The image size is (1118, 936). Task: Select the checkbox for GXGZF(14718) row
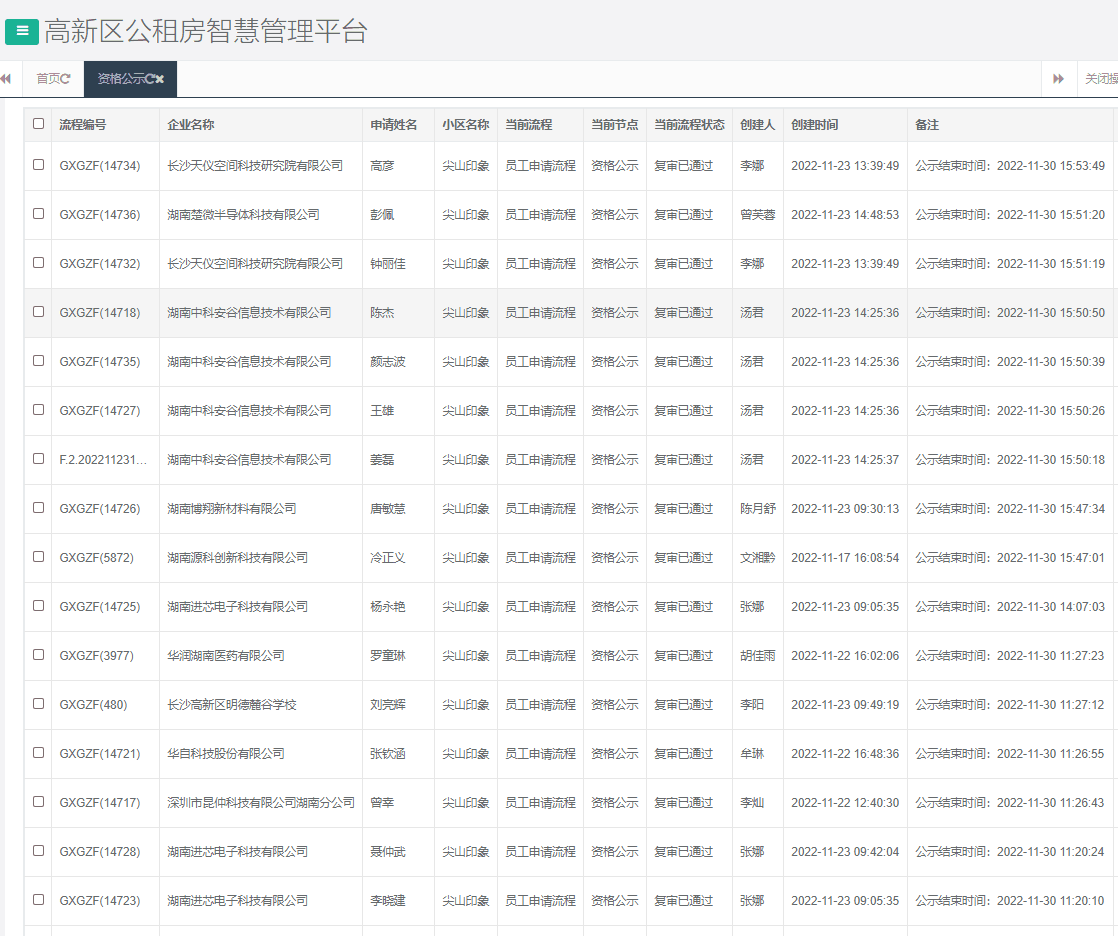click(x=38, y=312)
